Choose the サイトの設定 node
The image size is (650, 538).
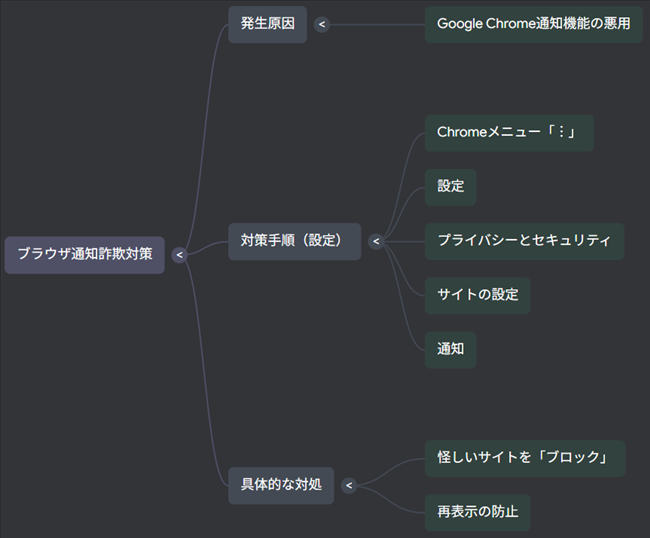click(x=477, y=296)
